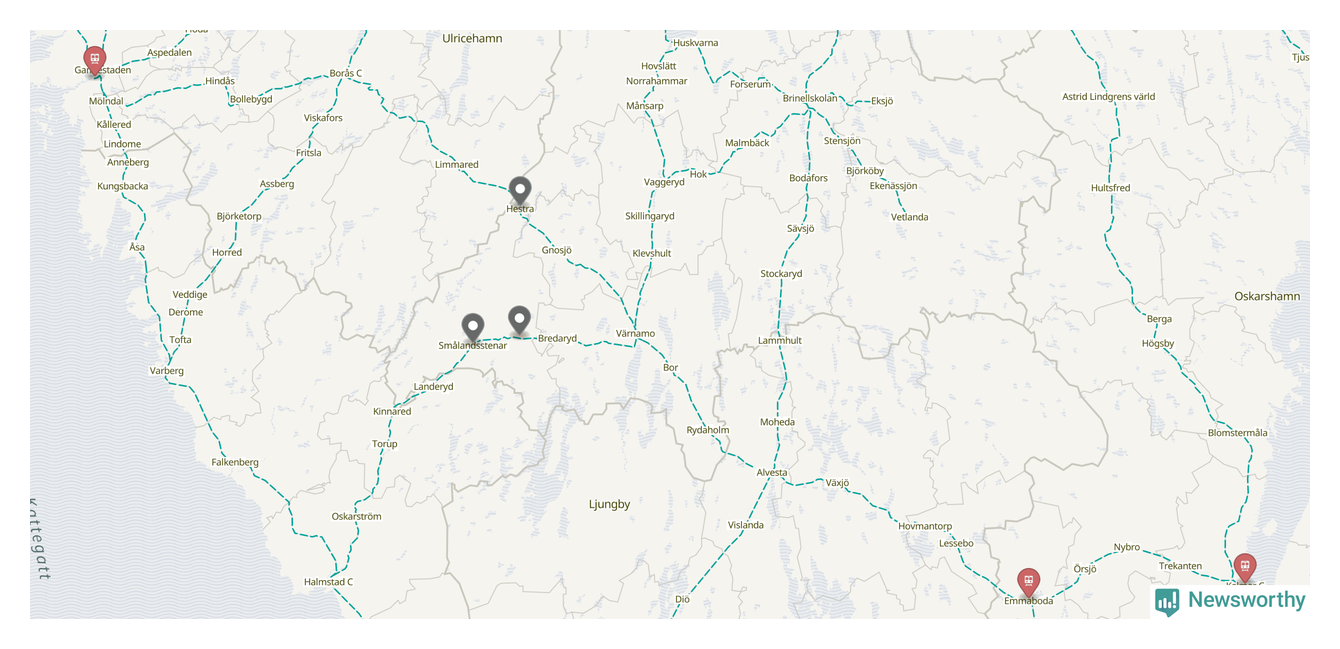Select the Nybro station label

point(1127,548)
